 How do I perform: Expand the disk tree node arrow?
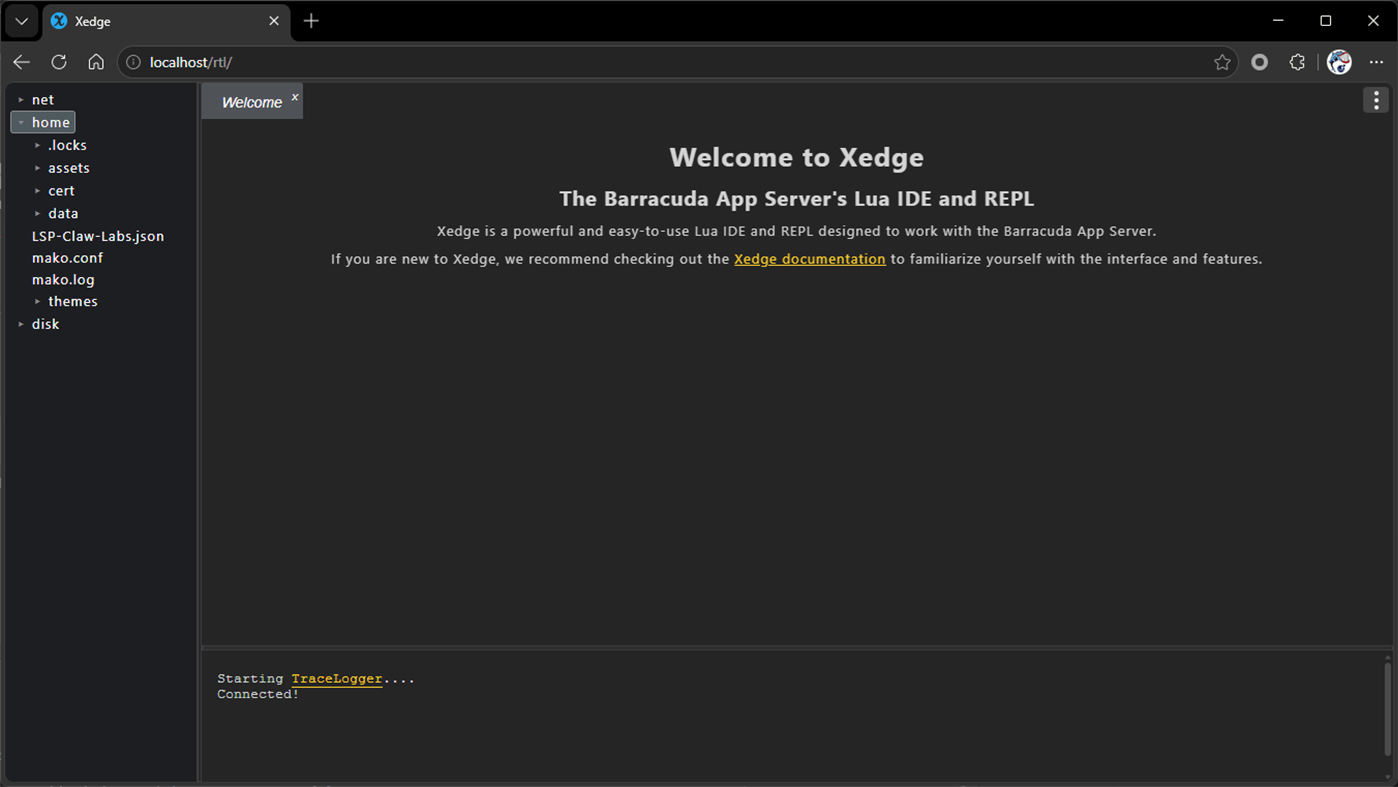coord(21,324)
